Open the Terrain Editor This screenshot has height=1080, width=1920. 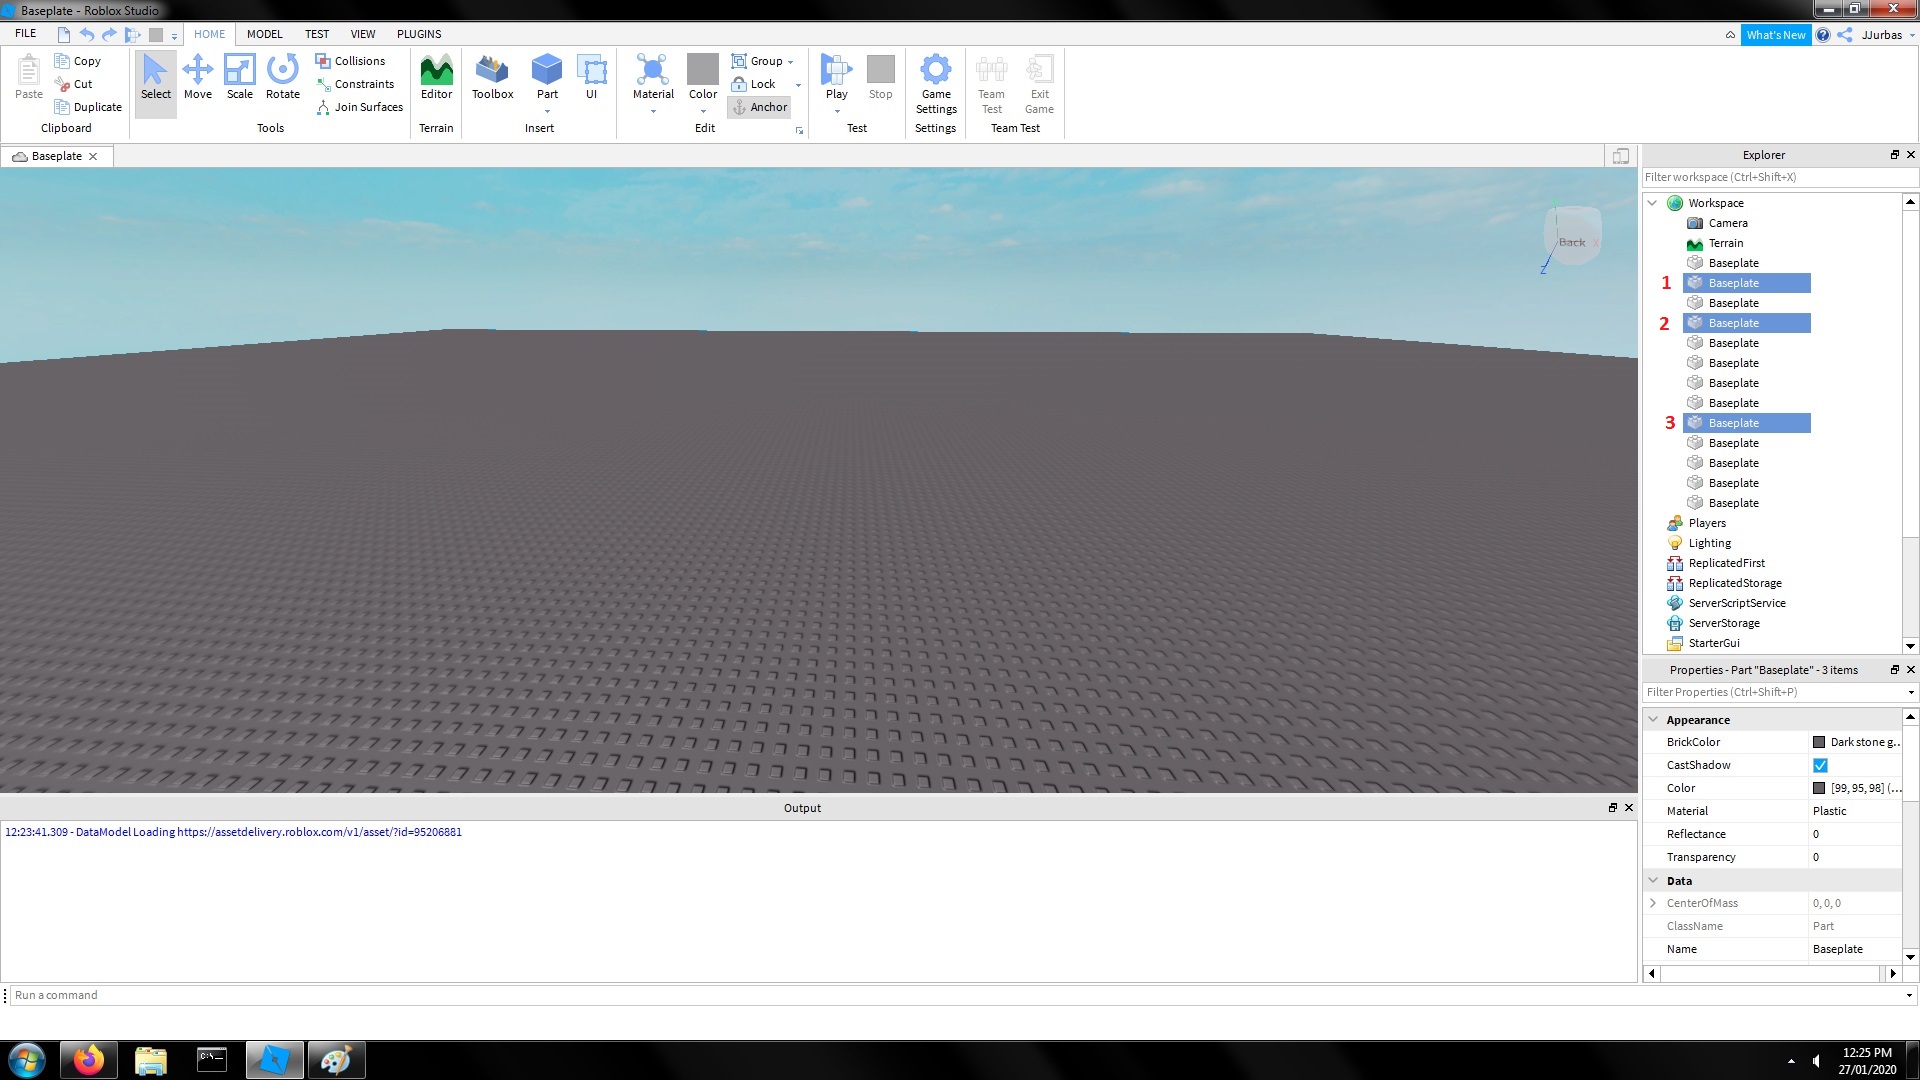[x=436, y=78]
